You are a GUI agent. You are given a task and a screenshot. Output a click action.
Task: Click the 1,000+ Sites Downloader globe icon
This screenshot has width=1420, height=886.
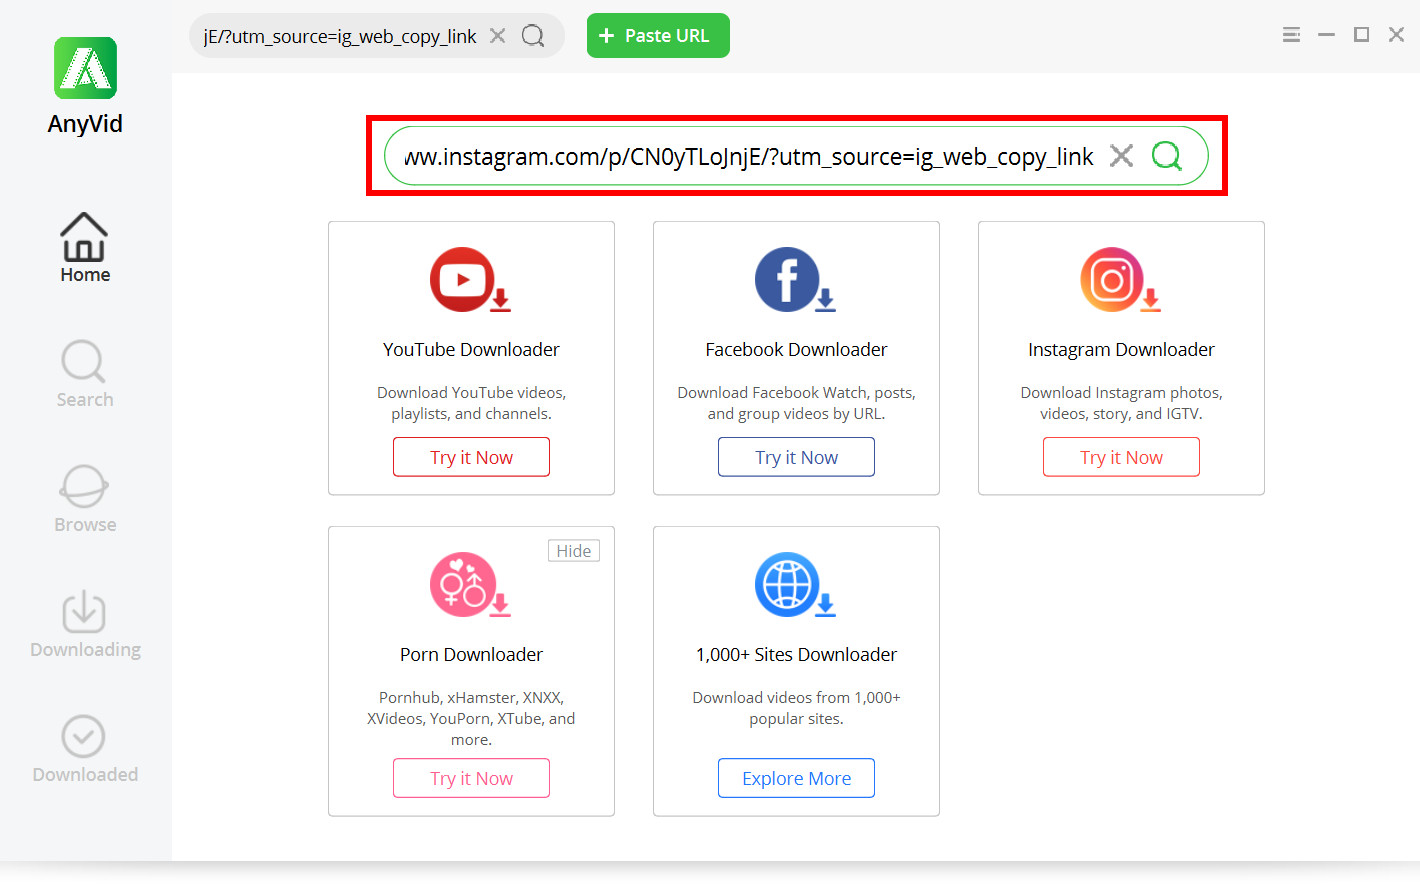click(x=795, y=585)
